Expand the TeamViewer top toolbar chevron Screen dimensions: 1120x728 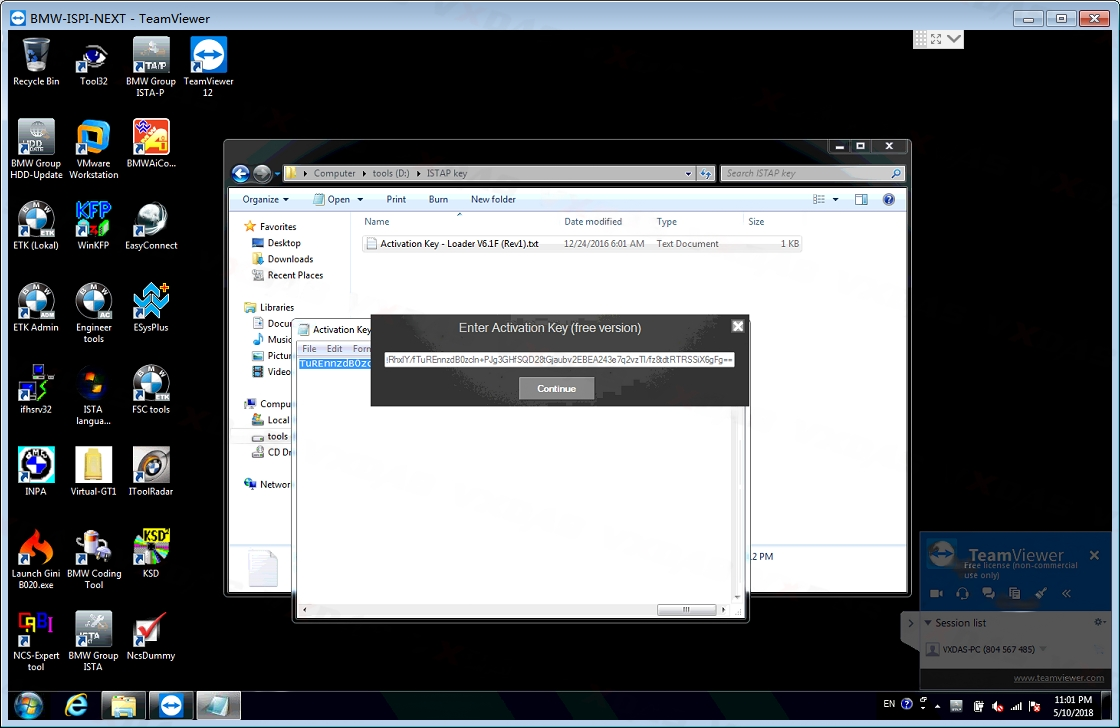coord(954,39)
